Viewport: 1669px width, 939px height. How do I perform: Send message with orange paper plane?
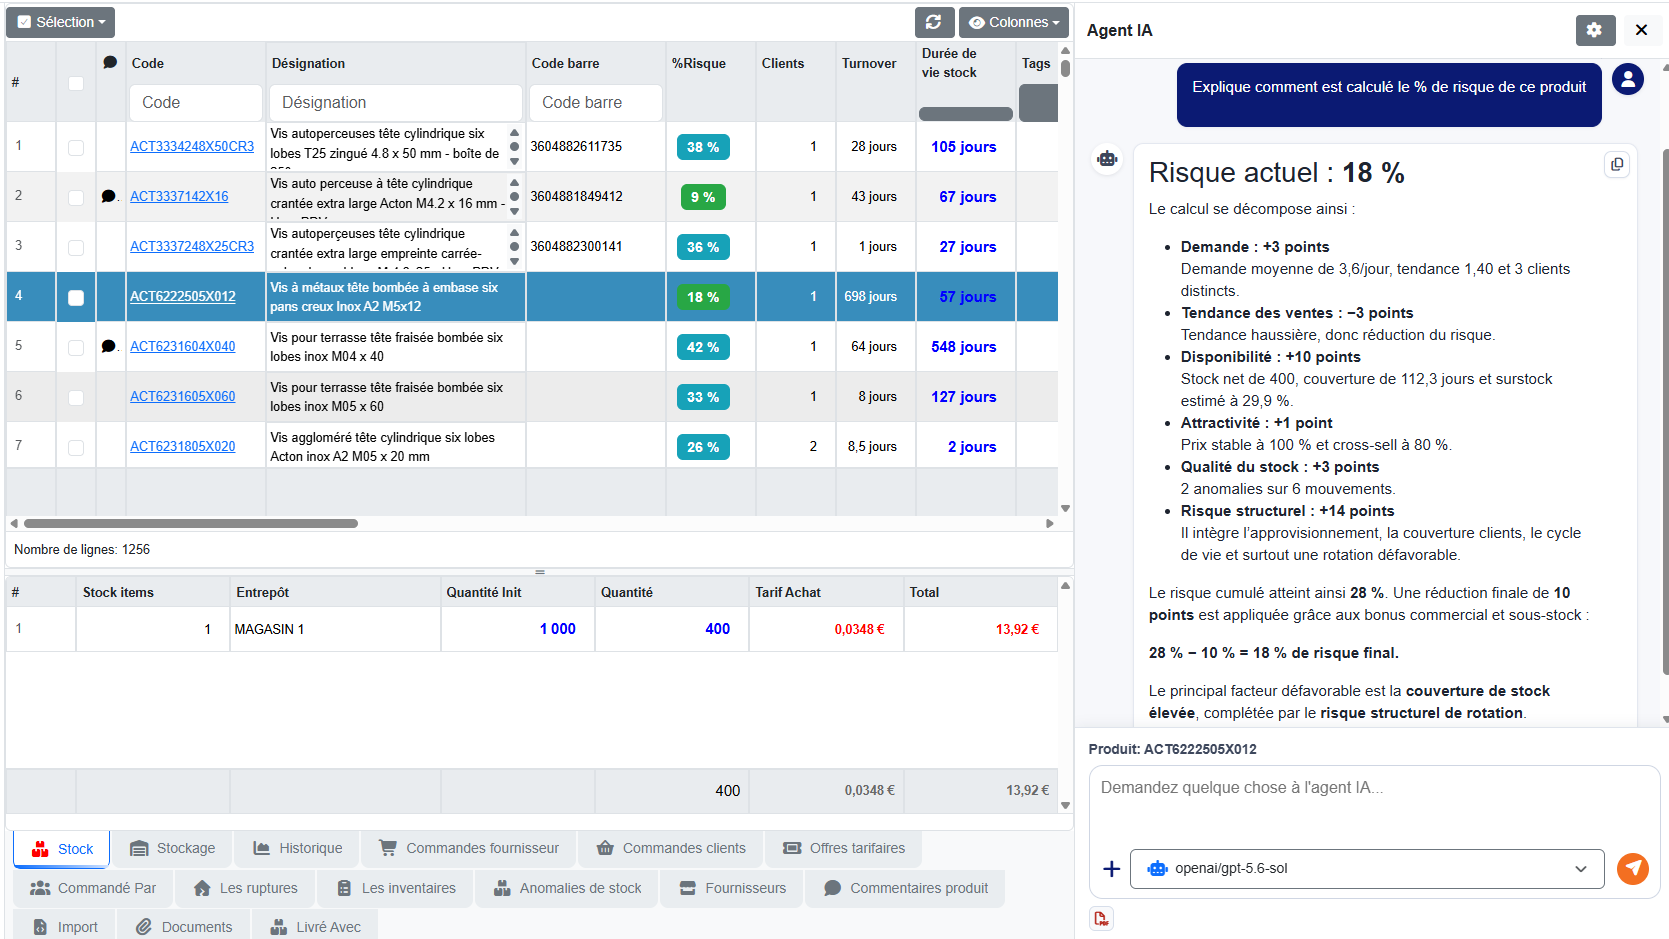point(1633,868)
